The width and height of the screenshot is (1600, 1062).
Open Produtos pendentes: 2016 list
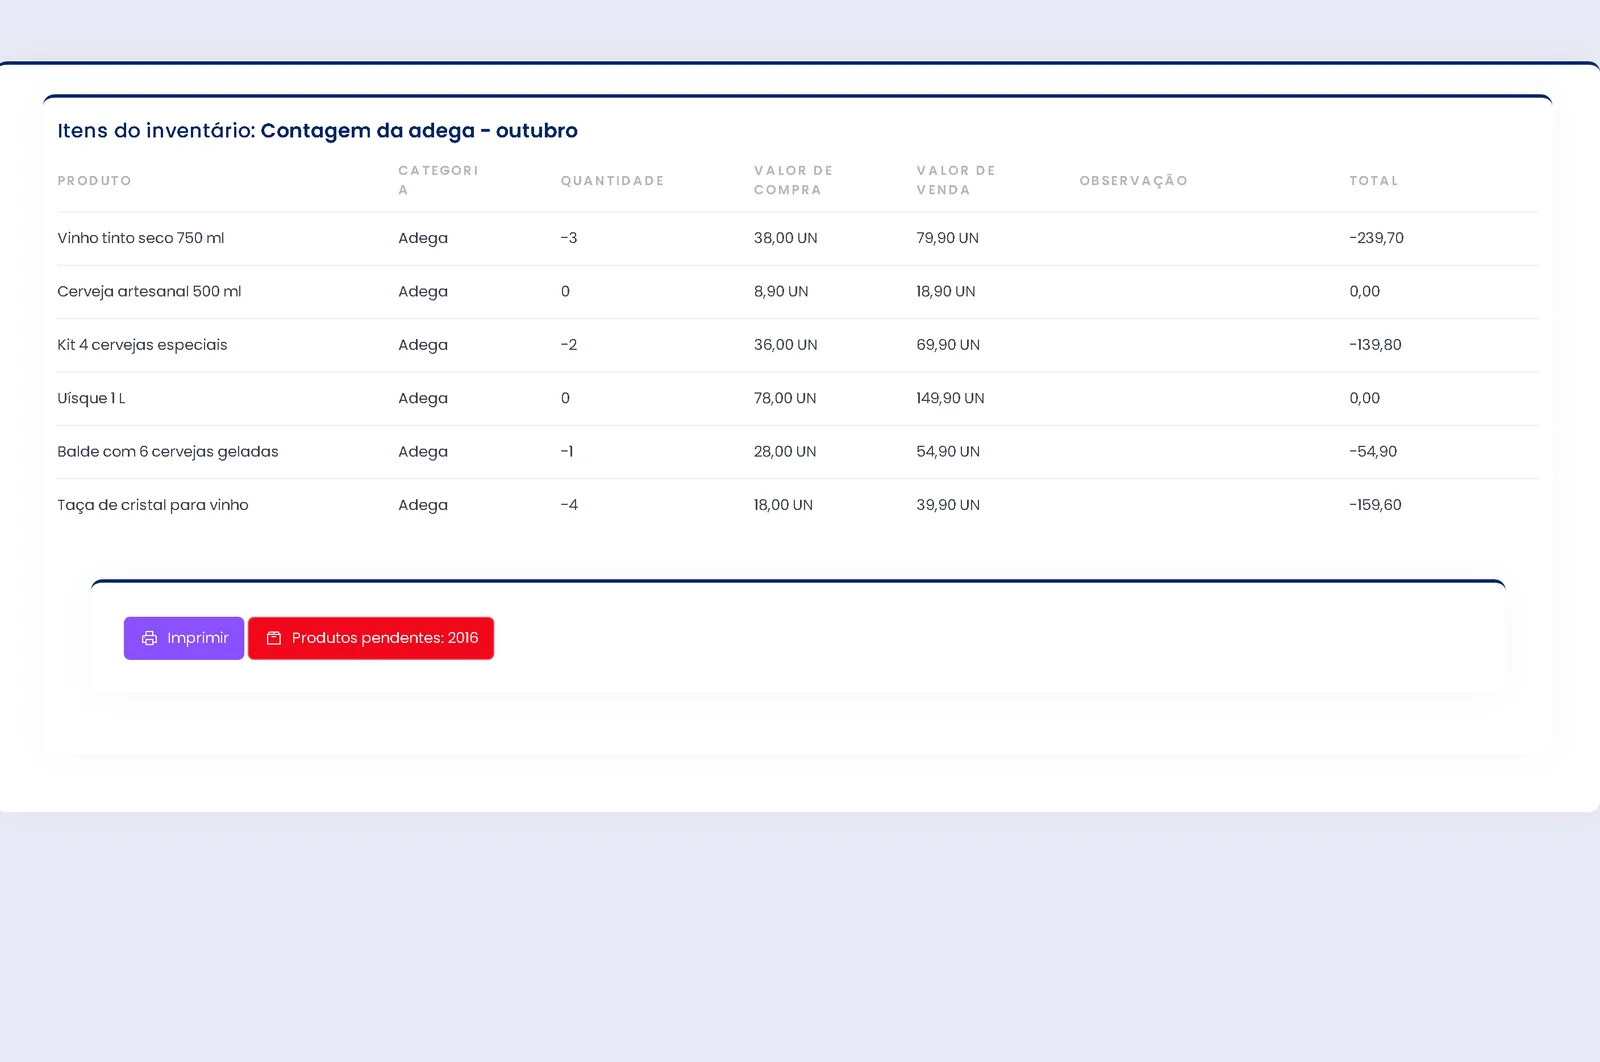[371, 638]
